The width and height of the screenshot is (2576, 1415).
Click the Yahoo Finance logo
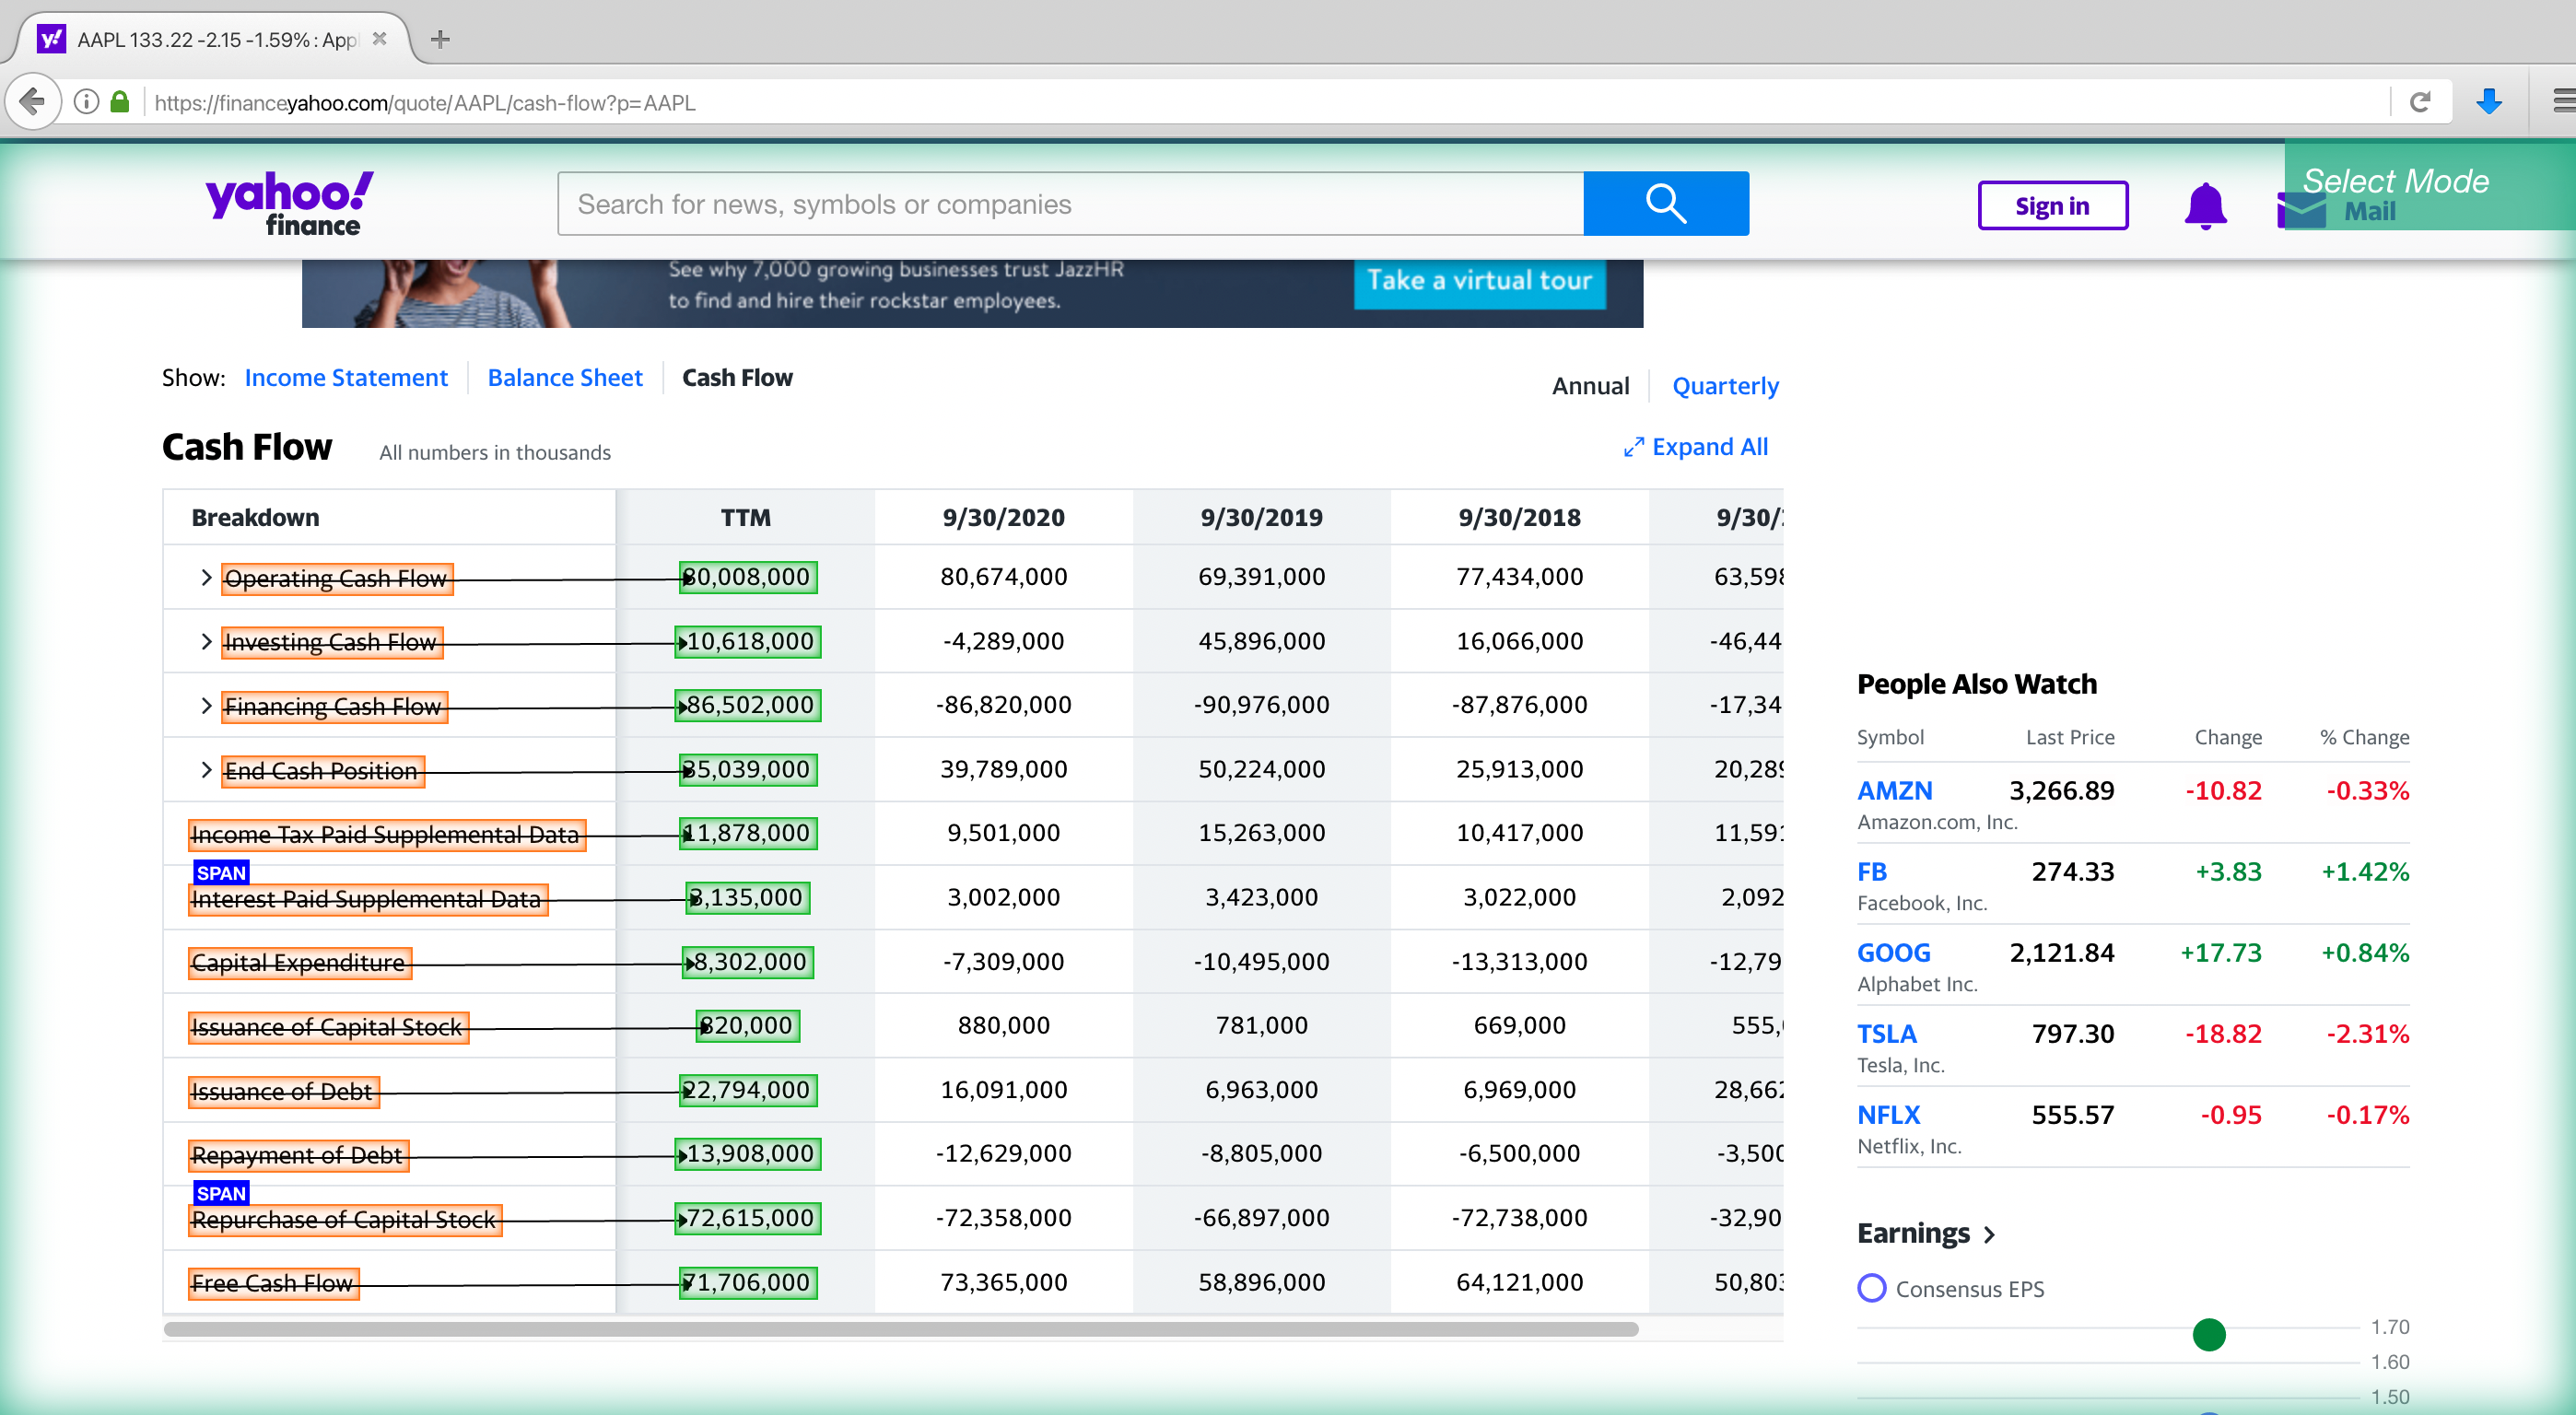(289, 204)
